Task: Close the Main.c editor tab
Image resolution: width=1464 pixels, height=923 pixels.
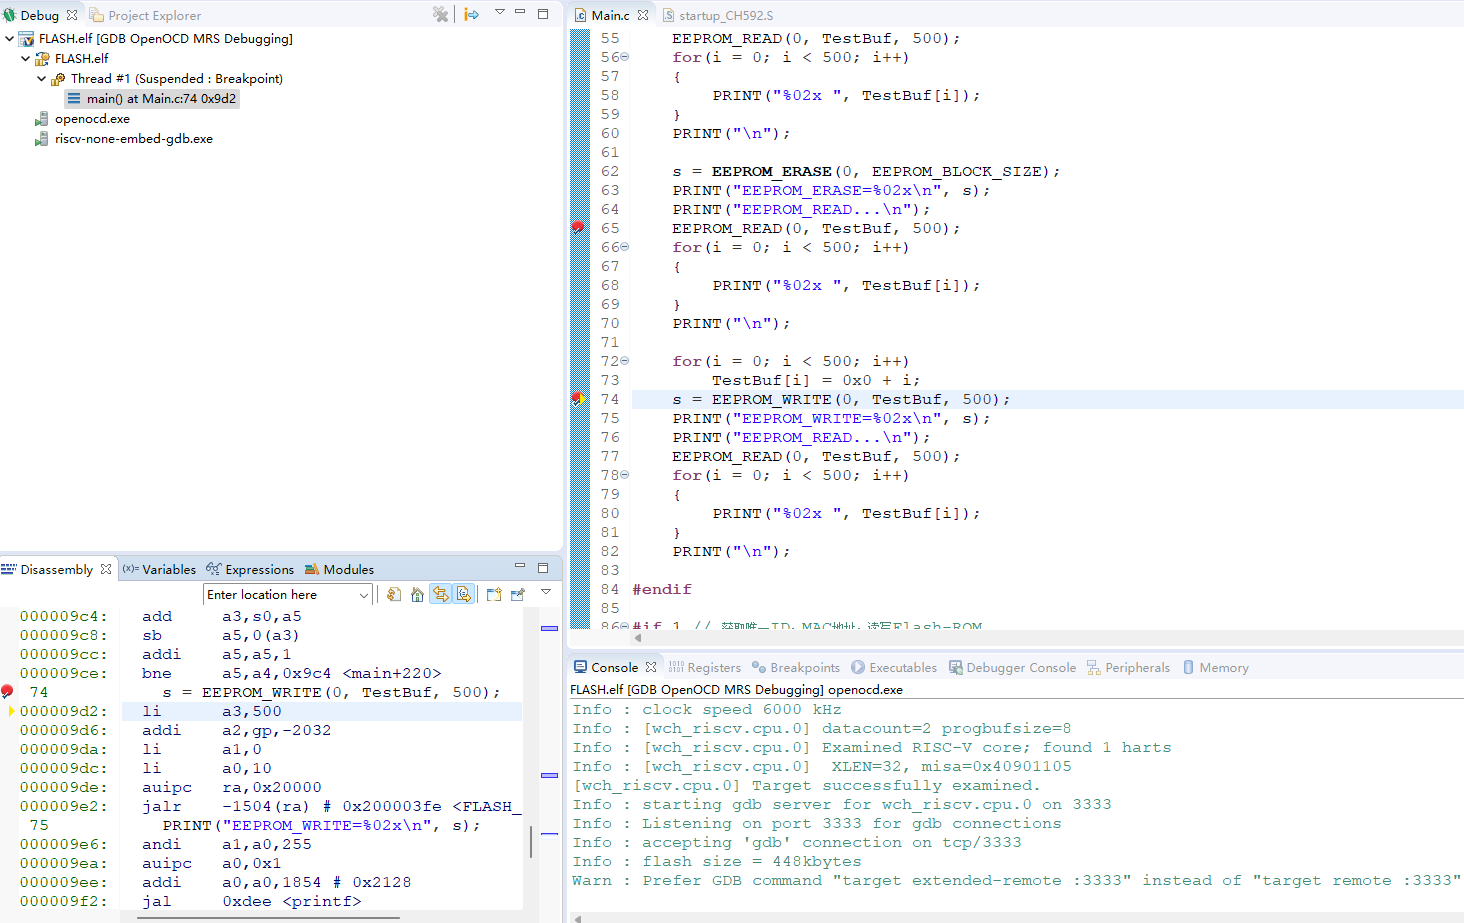Action: [643, 15]
